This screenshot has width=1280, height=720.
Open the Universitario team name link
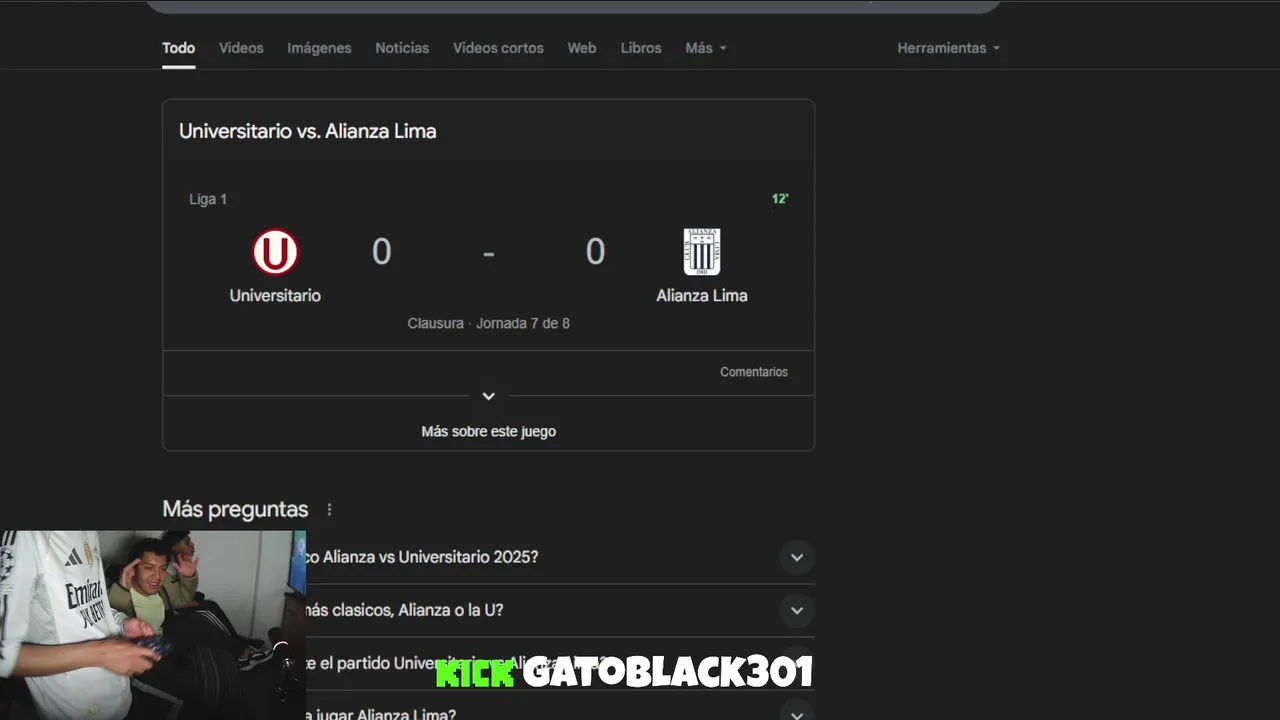tap(275, 296)
